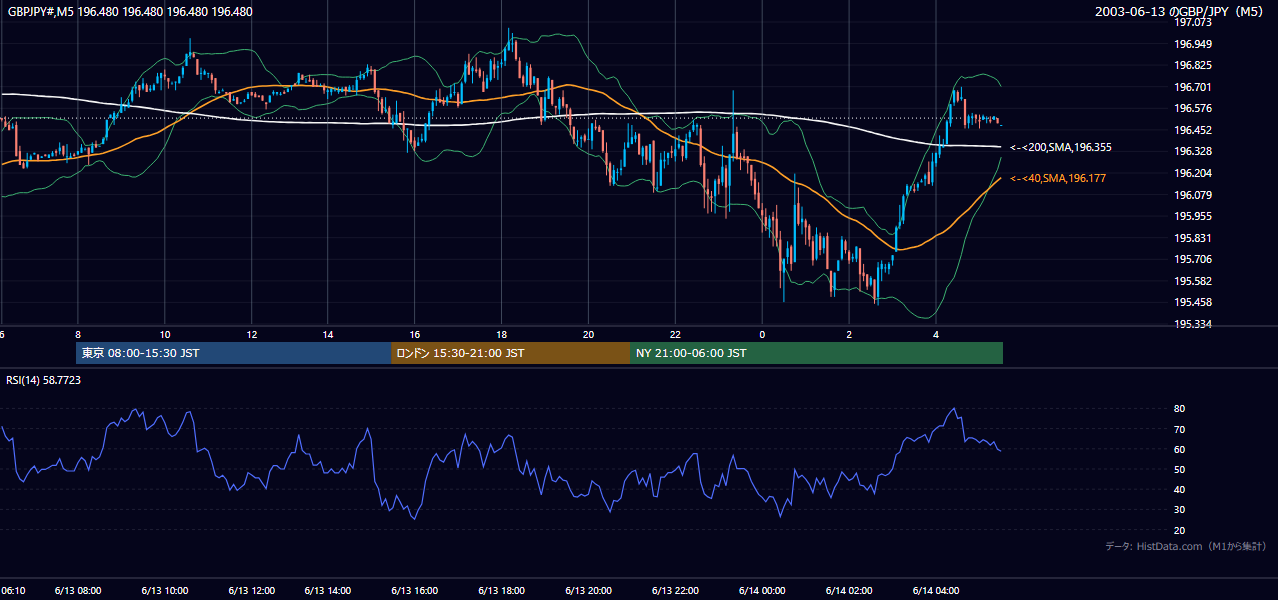Image resolution: width=1278 pixels, height=600 pixels.
Task: Click the HistData.com data source credit
Action: pyautogui.click(x=1185, y=546)
